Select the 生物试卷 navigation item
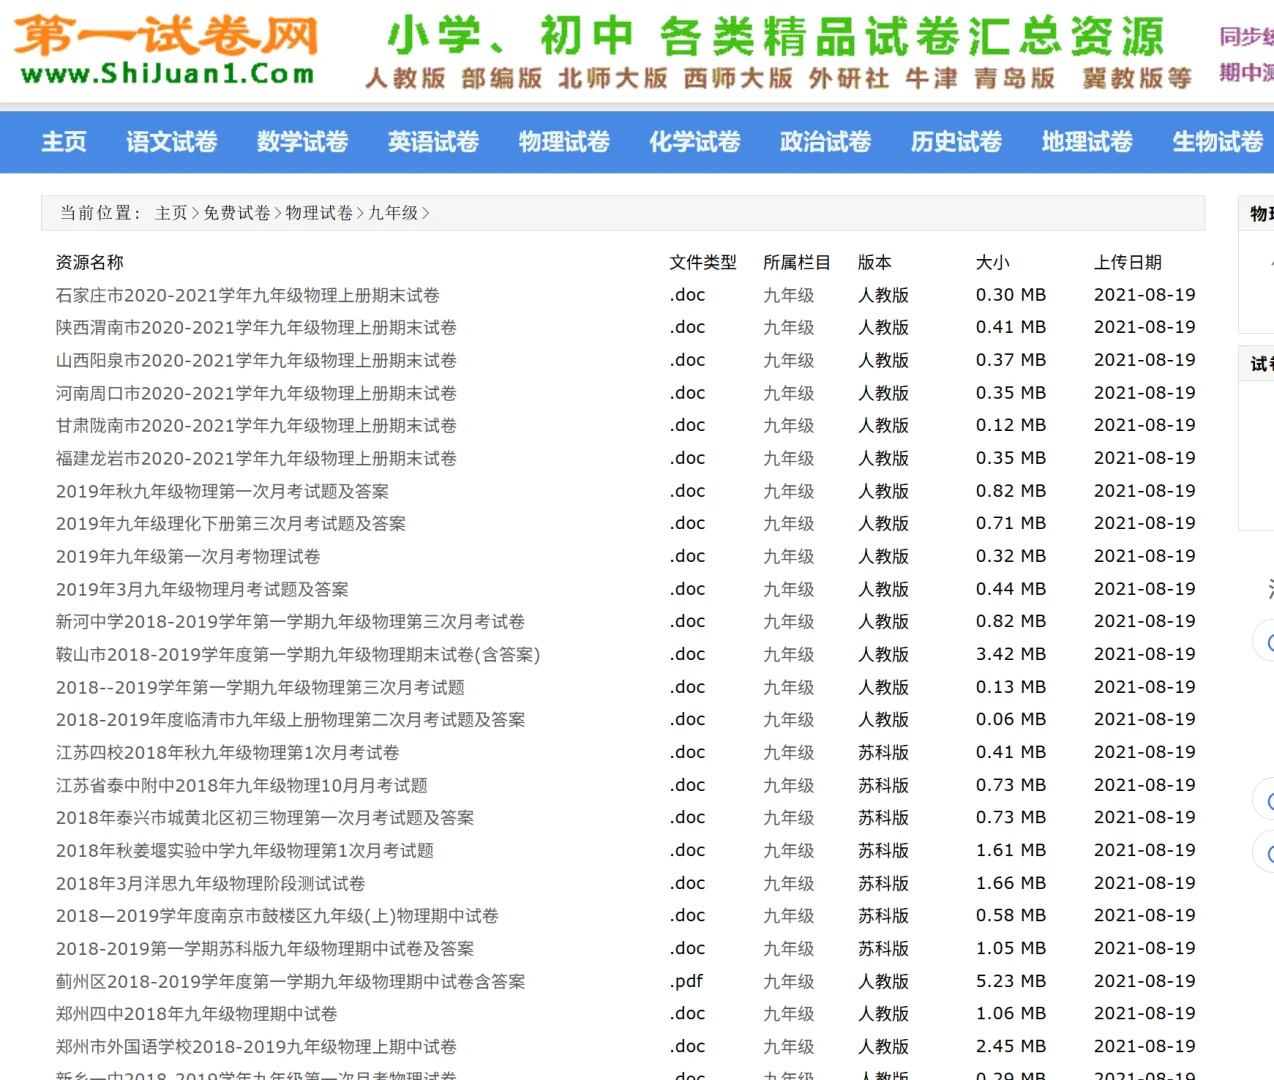1274x1080 pixels. pos(1216,142)
